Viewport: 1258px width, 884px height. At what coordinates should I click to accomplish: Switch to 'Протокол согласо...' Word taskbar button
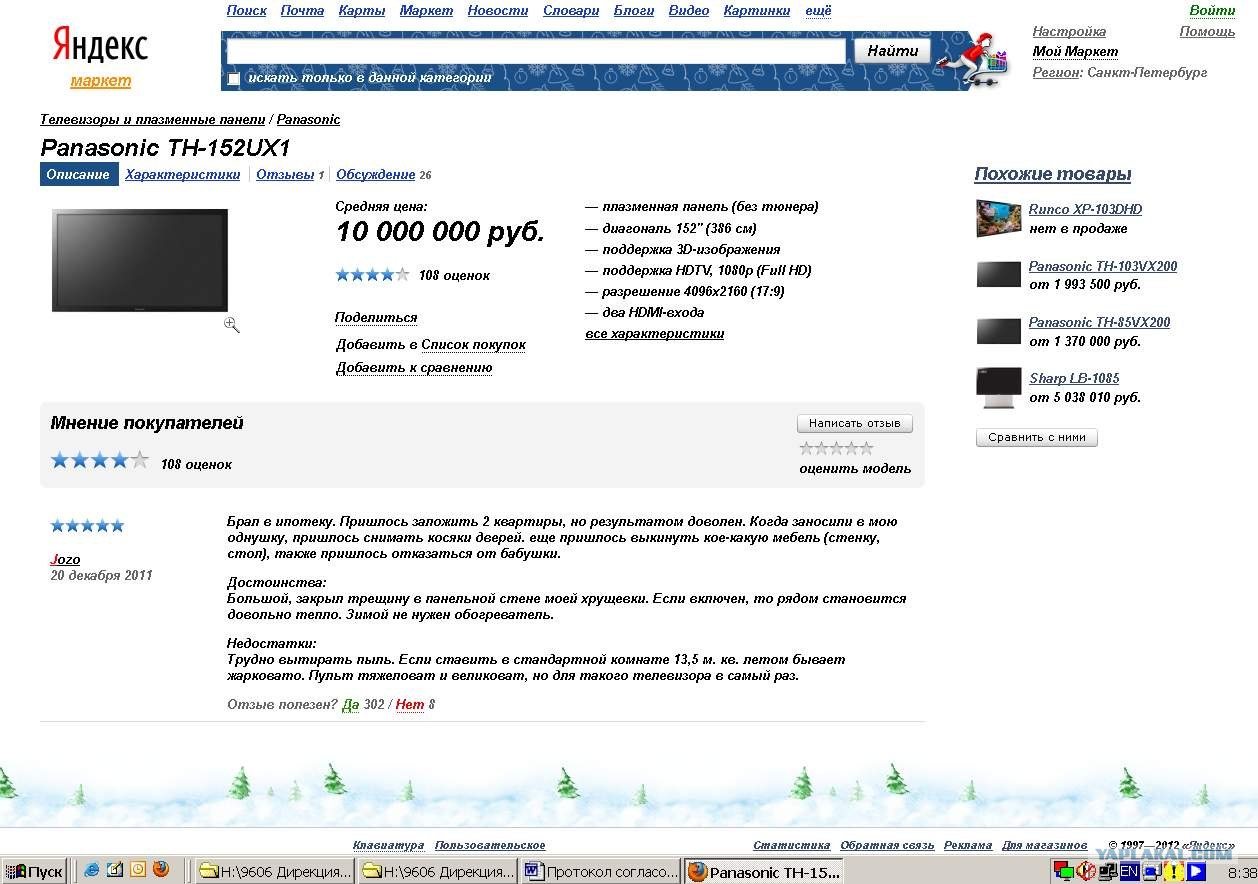coord(601,871)
